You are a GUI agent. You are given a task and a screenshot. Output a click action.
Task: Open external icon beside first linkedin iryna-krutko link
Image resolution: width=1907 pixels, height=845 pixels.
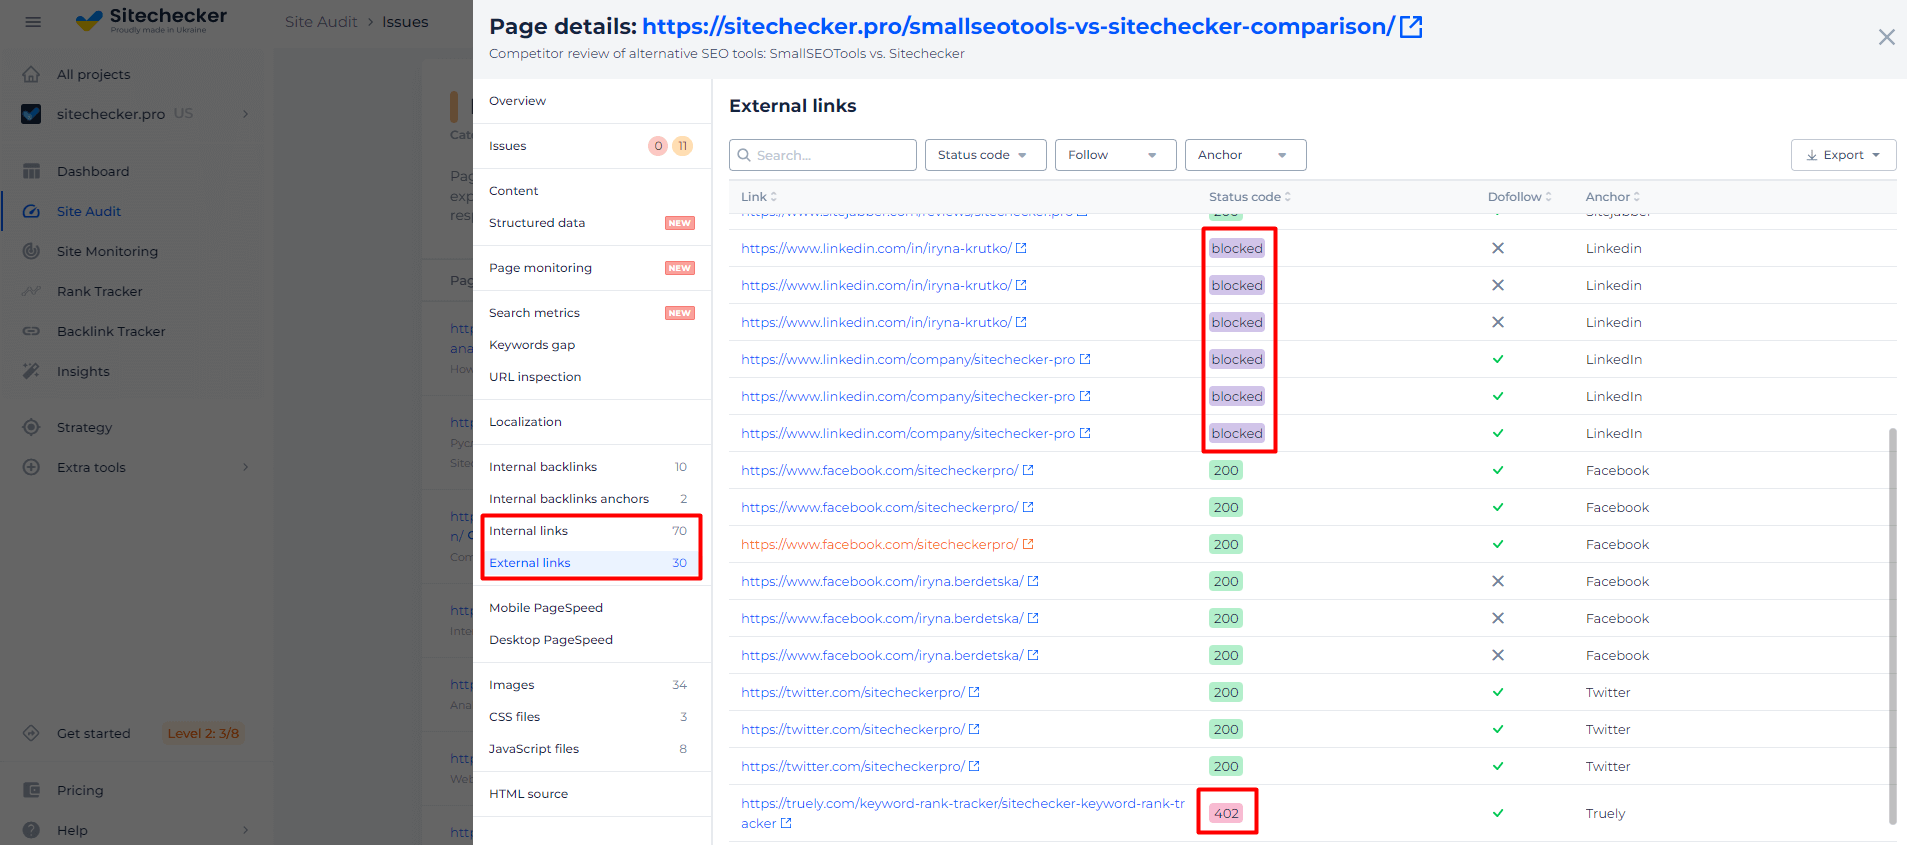[x=1021, y=248]
